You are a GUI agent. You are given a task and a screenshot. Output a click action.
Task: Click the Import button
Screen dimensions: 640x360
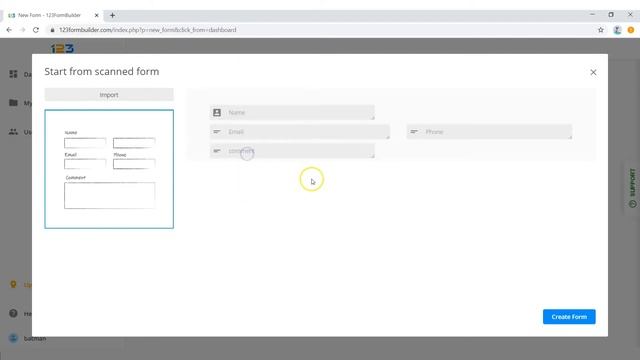pos(109,95)
